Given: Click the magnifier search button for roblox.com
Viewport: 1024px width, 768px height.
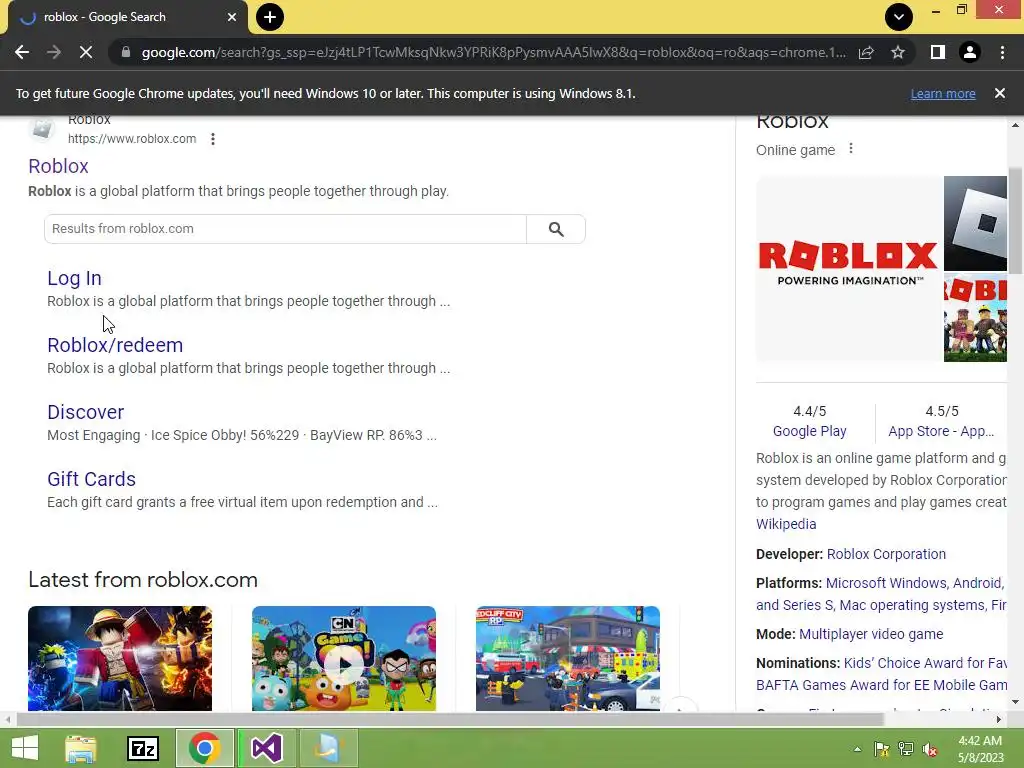Looking at the screenshot, I should [556, 229].
